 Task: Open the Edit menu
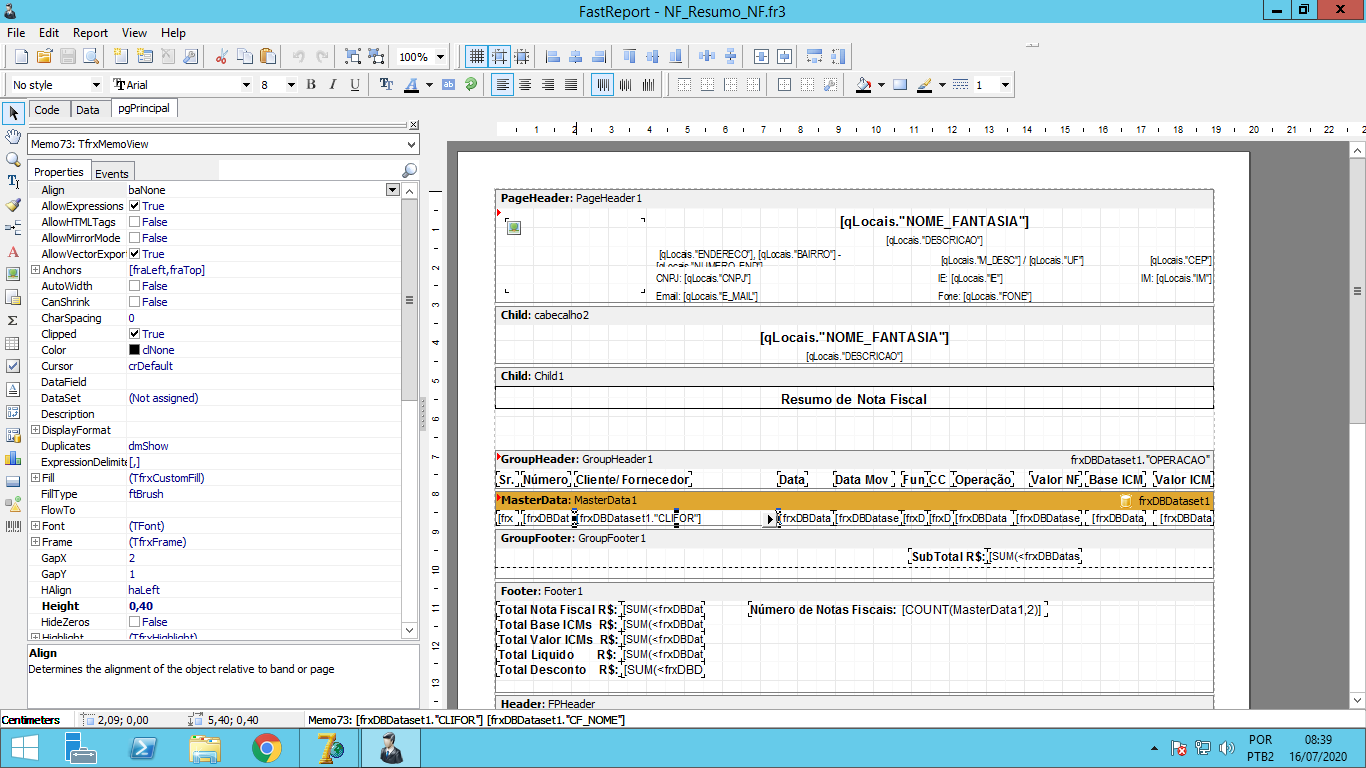[x=49, y=33]
